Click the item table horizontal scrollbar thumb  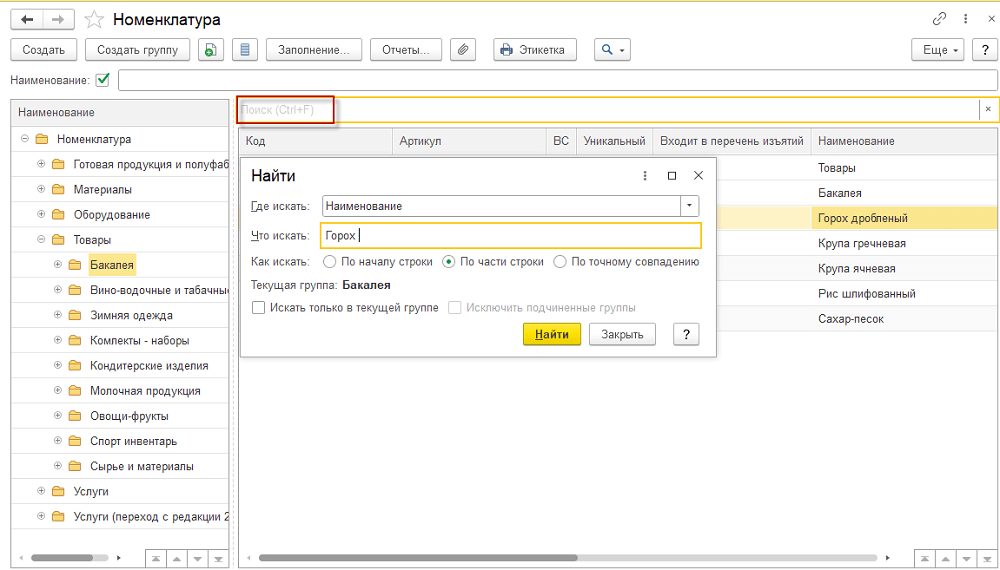pos(418,558)
